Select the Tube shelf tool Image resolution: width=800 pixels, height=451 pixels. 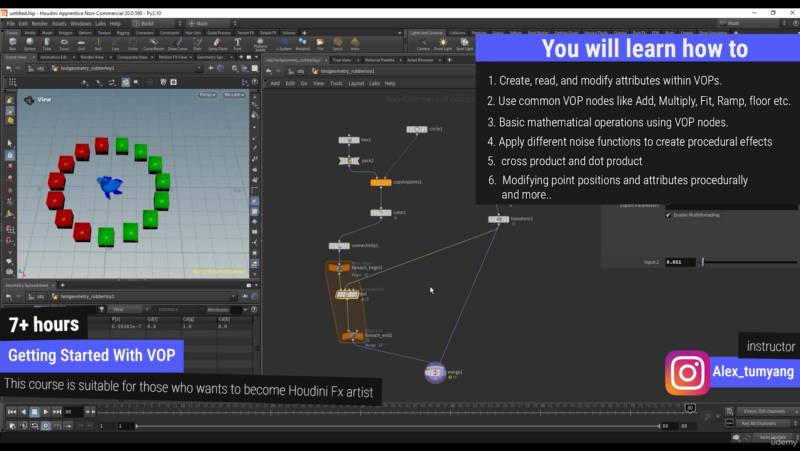coord(47,43)
